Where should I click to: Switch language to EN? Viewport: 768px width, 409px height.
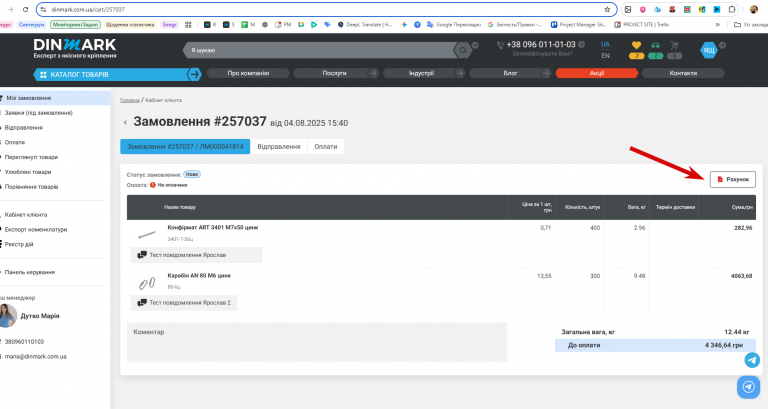coord(605,56)
